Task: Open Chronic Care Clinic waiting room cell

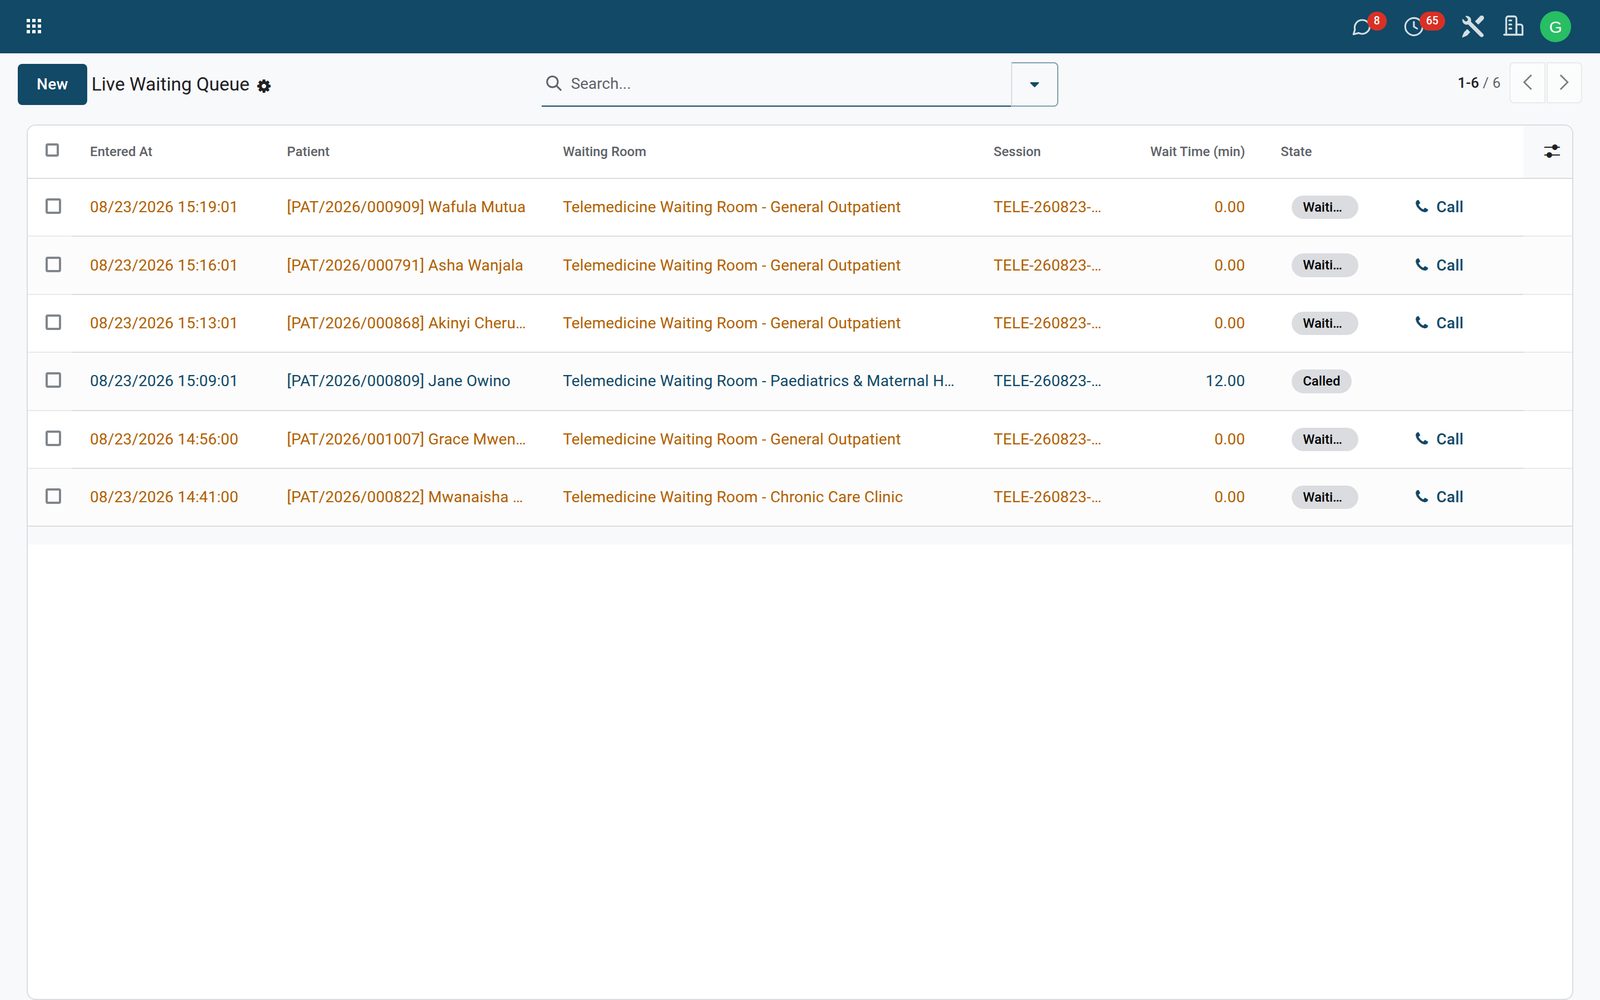Action: (733, 497)
